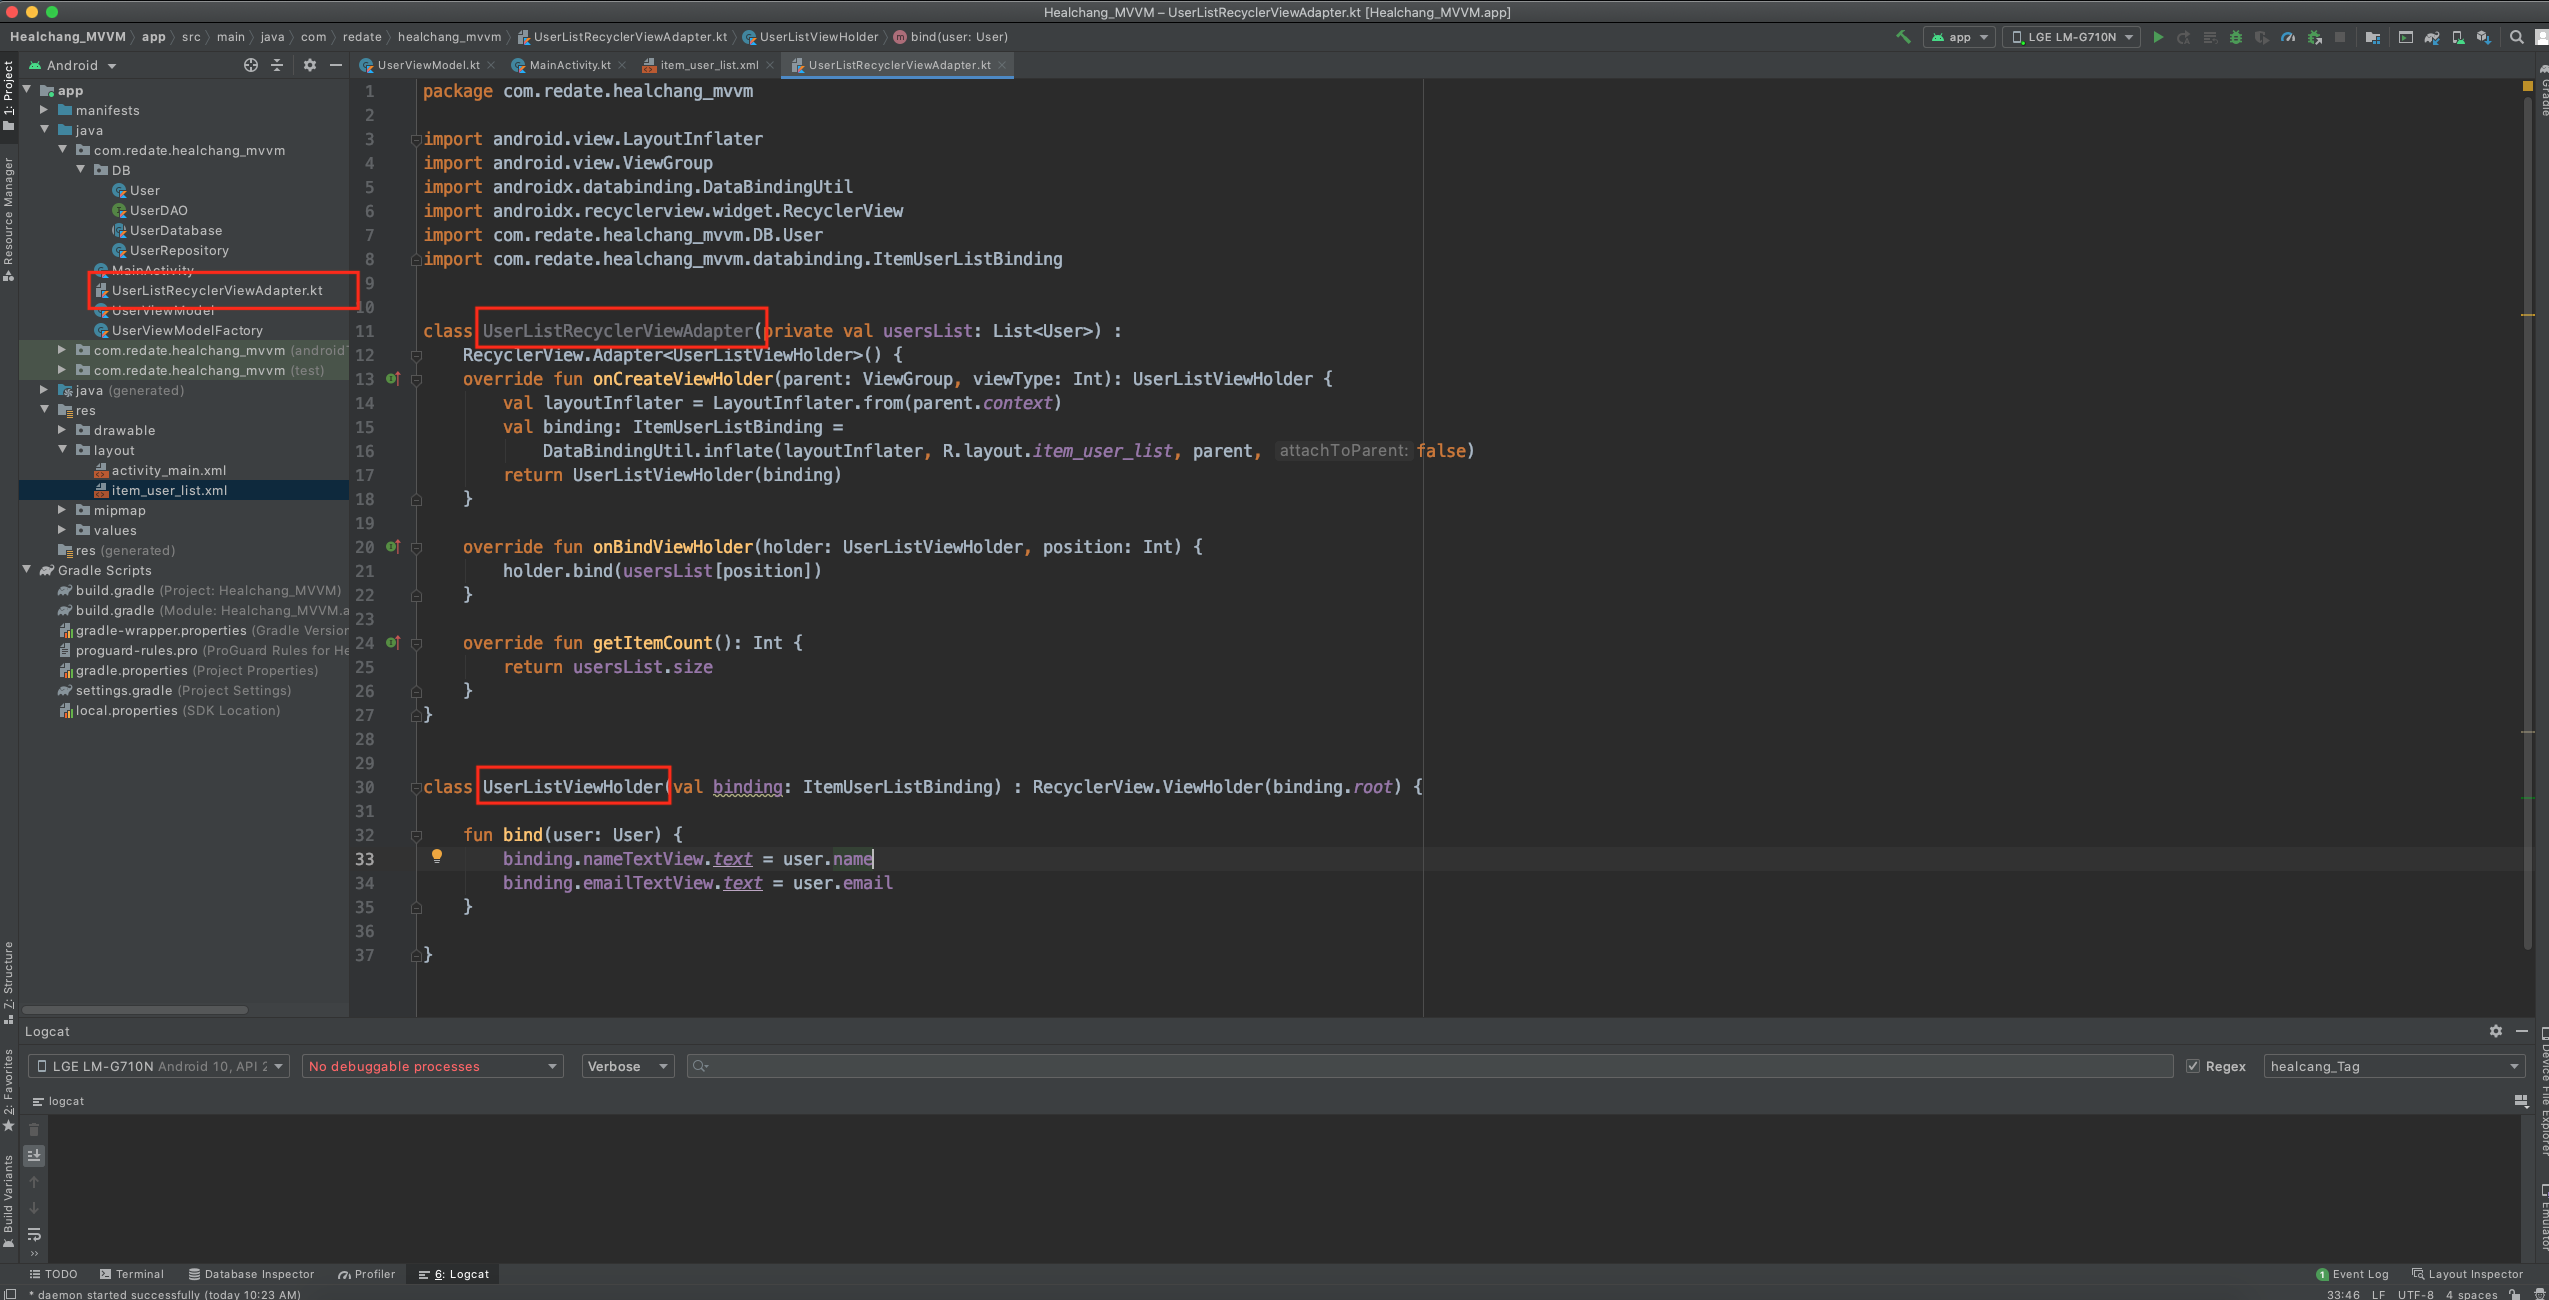Click the Search Everywhere magnifier icon
Screen dimensions: 2549x1300
[2517, 37]
